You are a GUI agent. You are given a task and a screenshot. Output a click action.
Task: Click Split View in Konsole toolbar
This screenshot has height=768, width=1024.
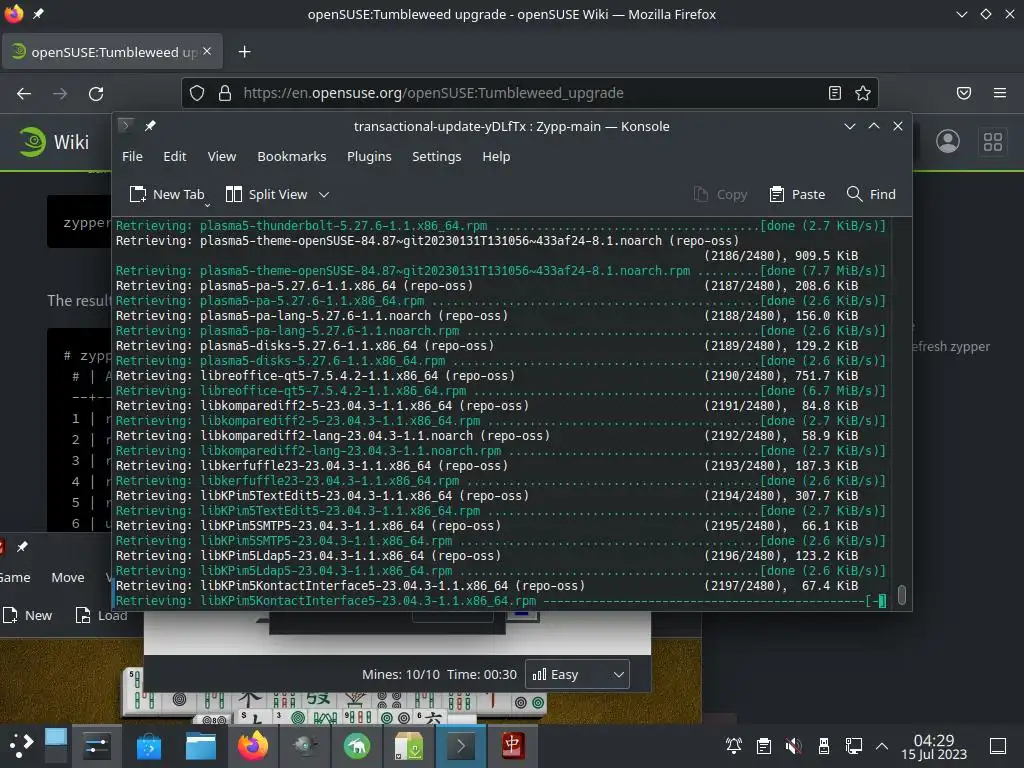point(266,195)
